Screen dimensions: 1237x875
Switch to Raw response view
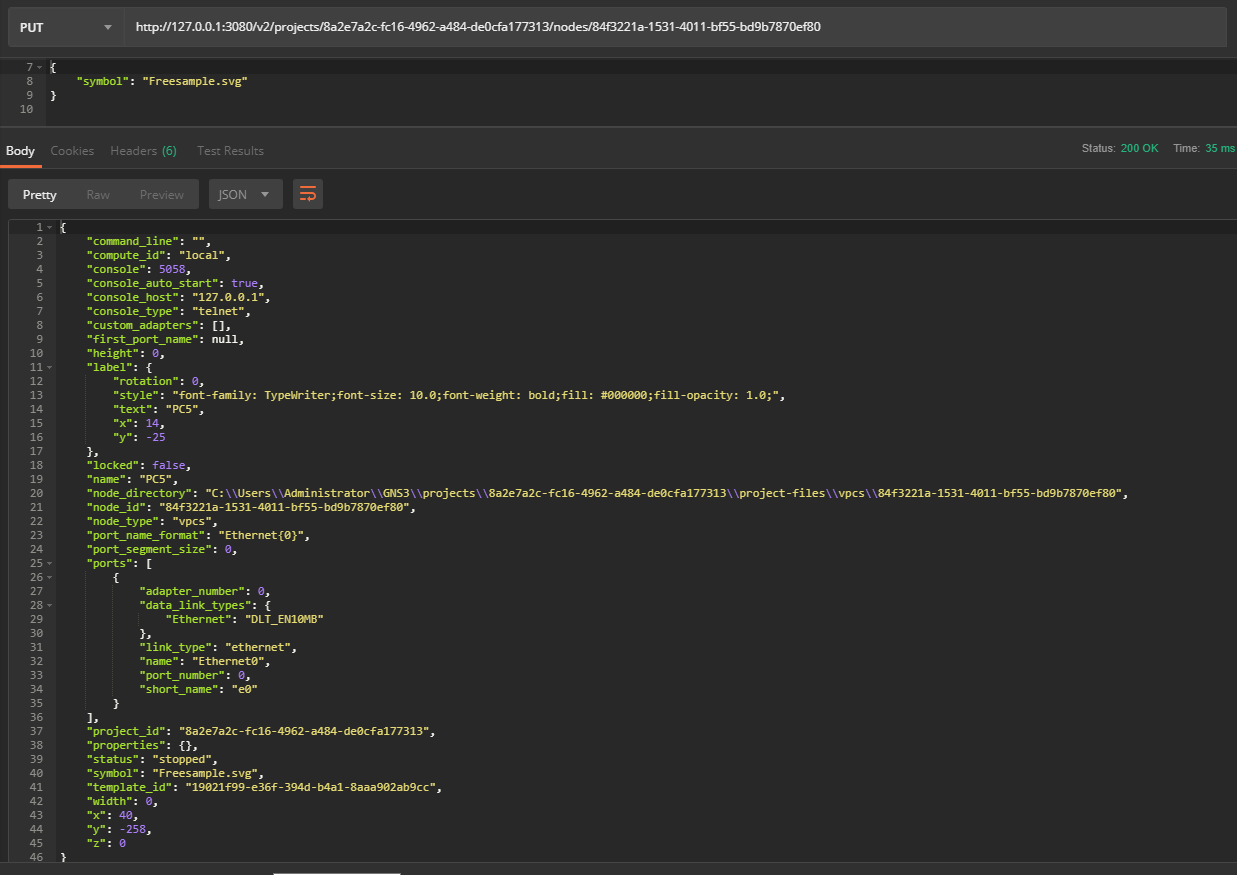point(98,194)
